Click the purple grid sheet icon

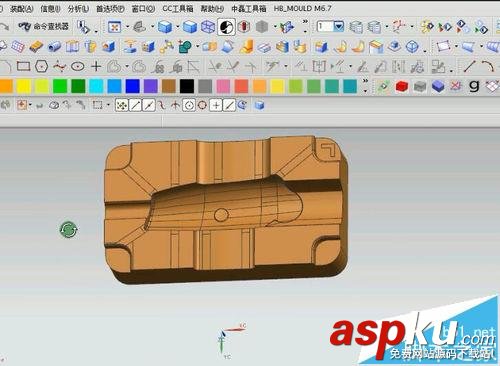[x=18, y=47]
